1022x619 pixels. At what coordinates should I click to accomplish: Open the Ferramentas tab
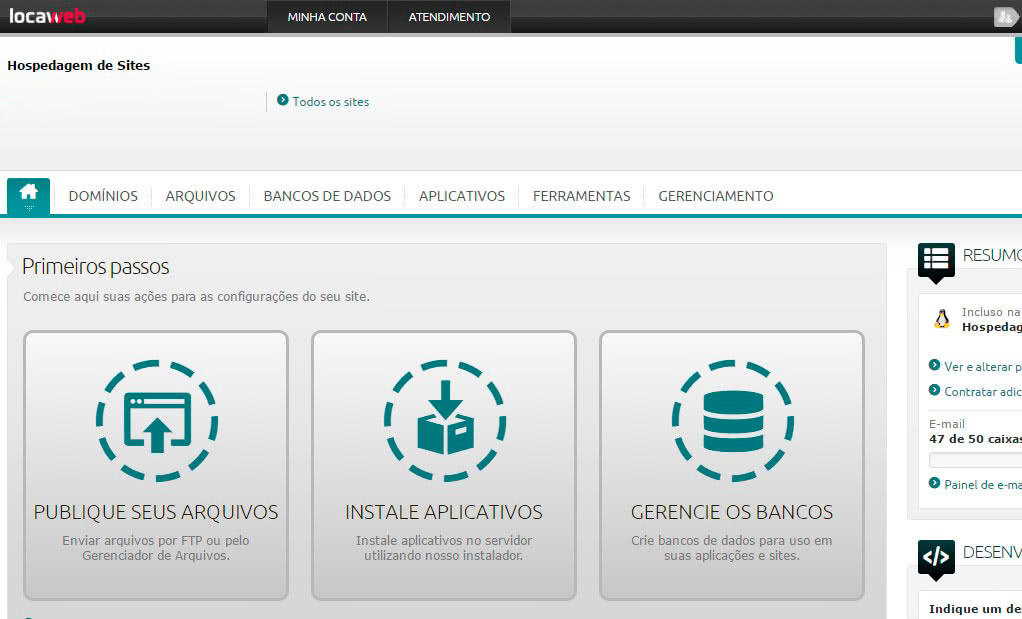click(581, 196)
